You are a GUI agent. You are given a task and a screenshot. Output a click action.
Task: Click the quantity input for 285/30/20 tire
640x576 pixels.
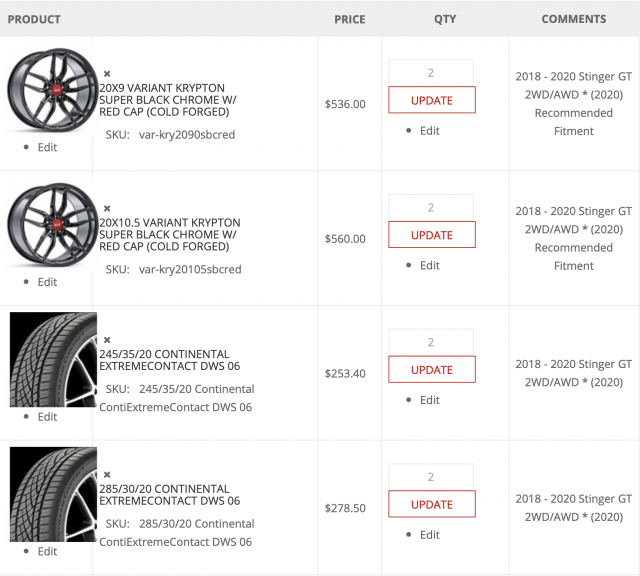coord(431,478)
